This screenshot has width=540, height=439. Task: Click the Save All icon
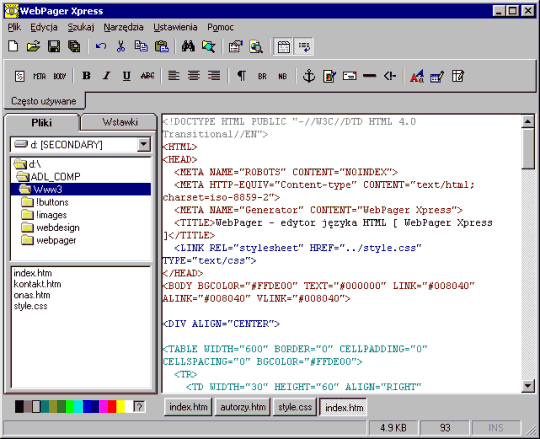74,46
